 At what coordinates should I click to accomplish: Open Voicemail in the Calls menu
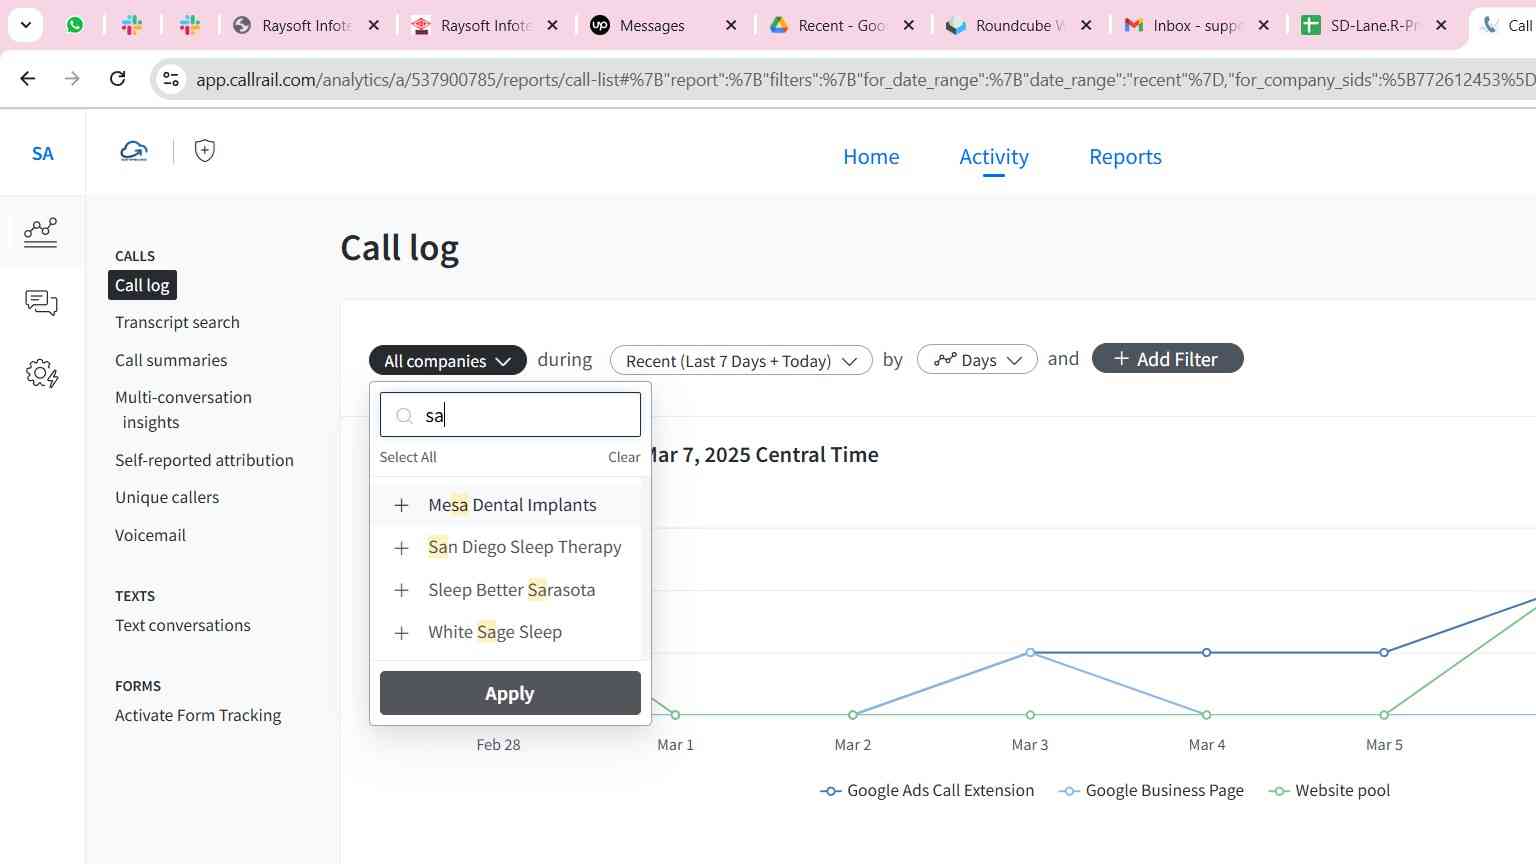(150, 535)
